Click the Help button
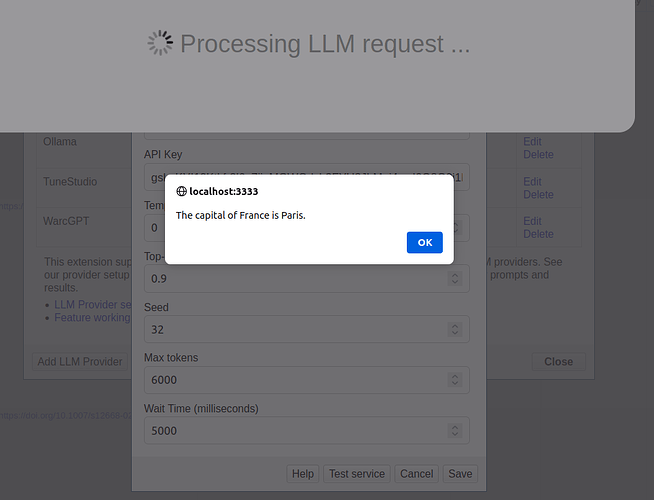The width and height of the screenshot is (654, 500). click(x=303, y=474)
